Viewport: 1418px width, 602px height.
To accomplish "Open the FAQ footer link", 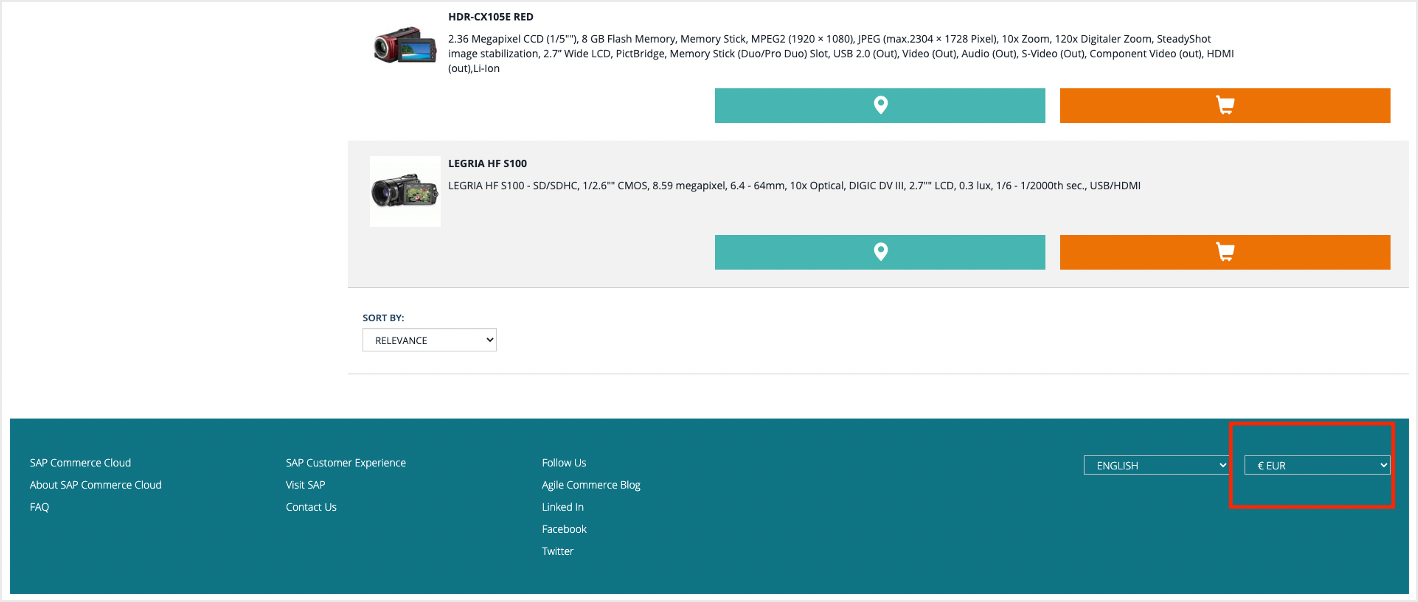I will pyautogui.click(x=39, y=507).
